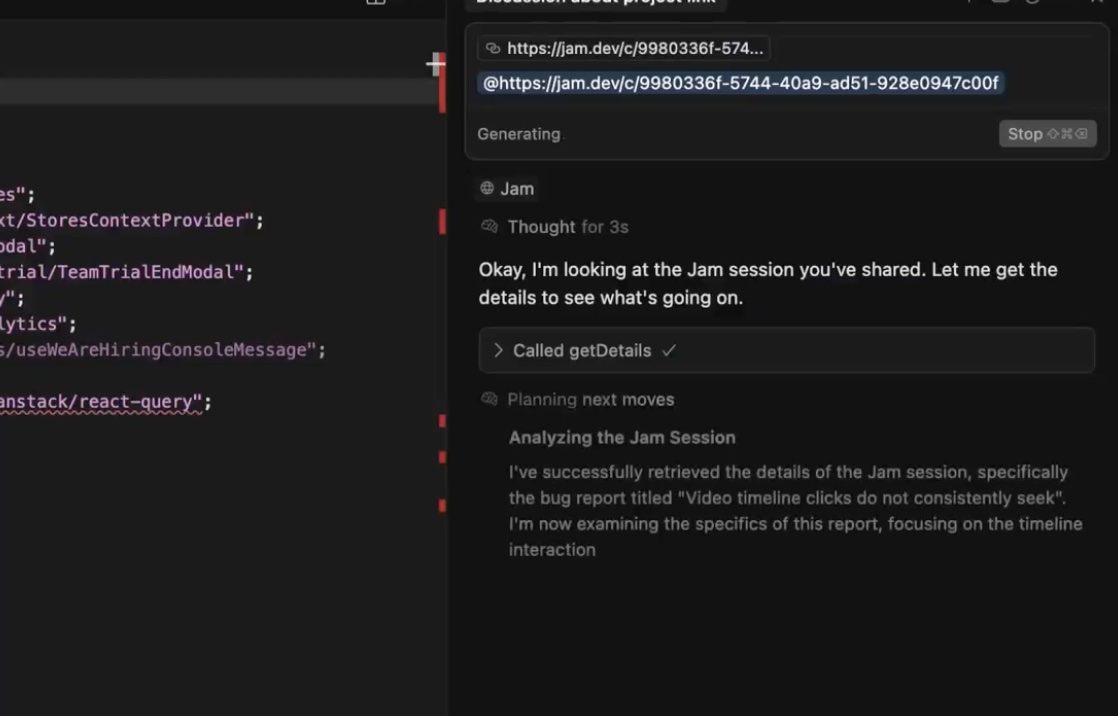
Task: Click the Generating status text
Action: pos(518,134)
